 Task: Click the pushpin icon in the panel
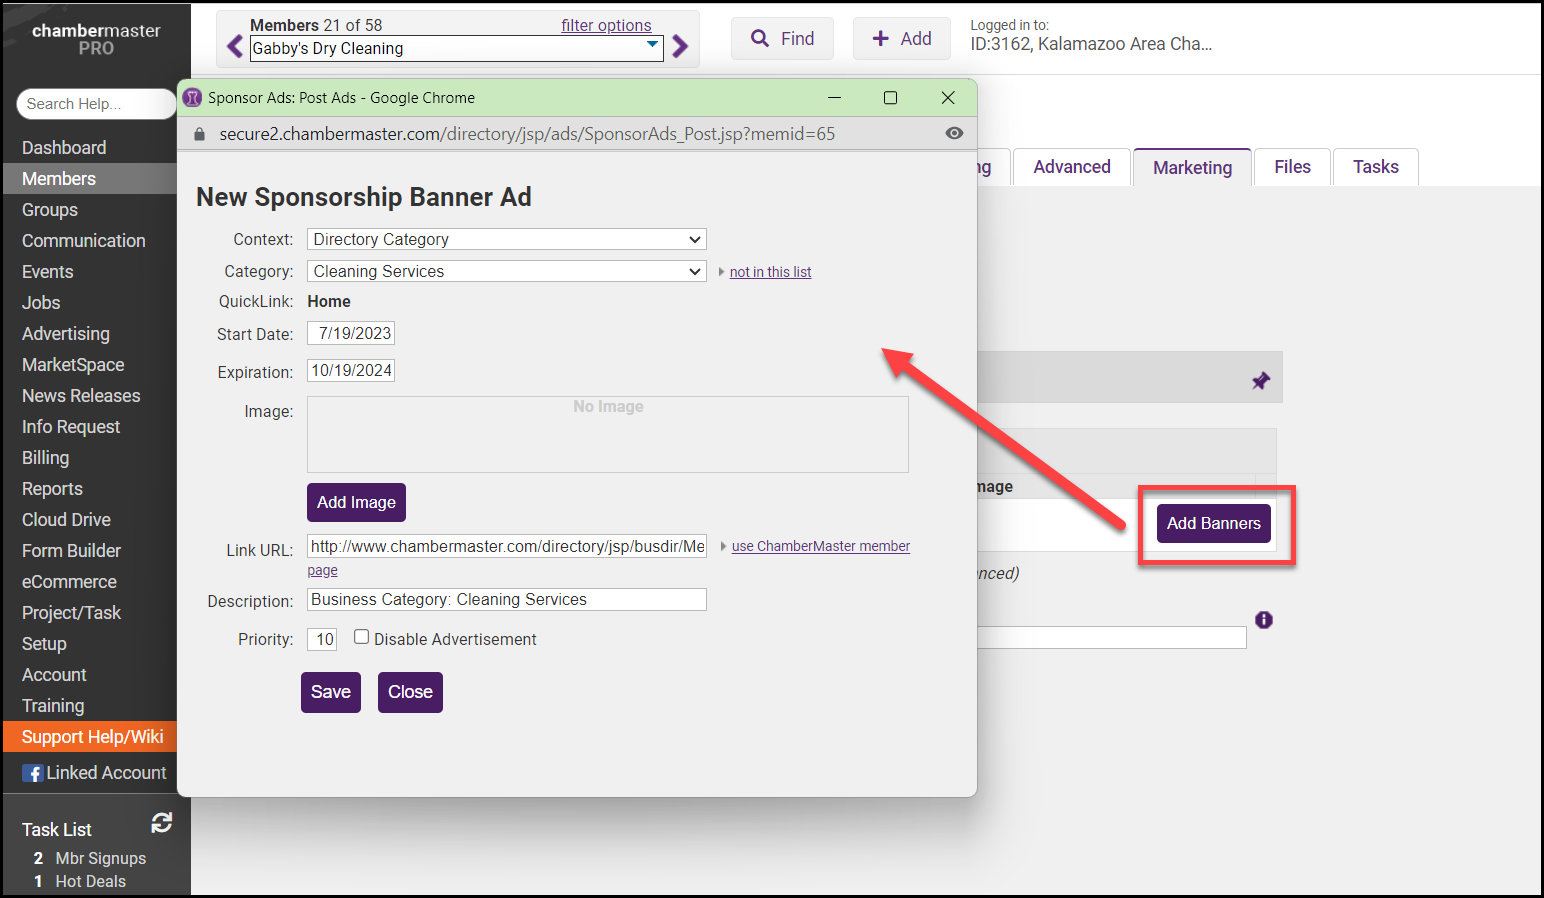pyautogui.click(x=1261, y=381)
